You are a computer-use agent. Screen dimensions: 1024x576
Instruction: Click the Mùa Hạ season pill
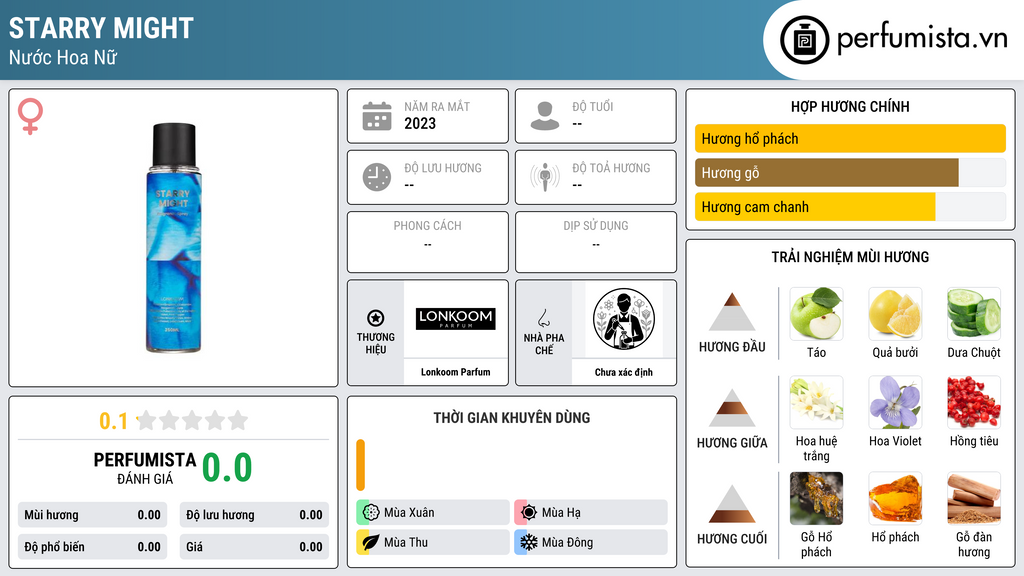click(x=591, y=513)
